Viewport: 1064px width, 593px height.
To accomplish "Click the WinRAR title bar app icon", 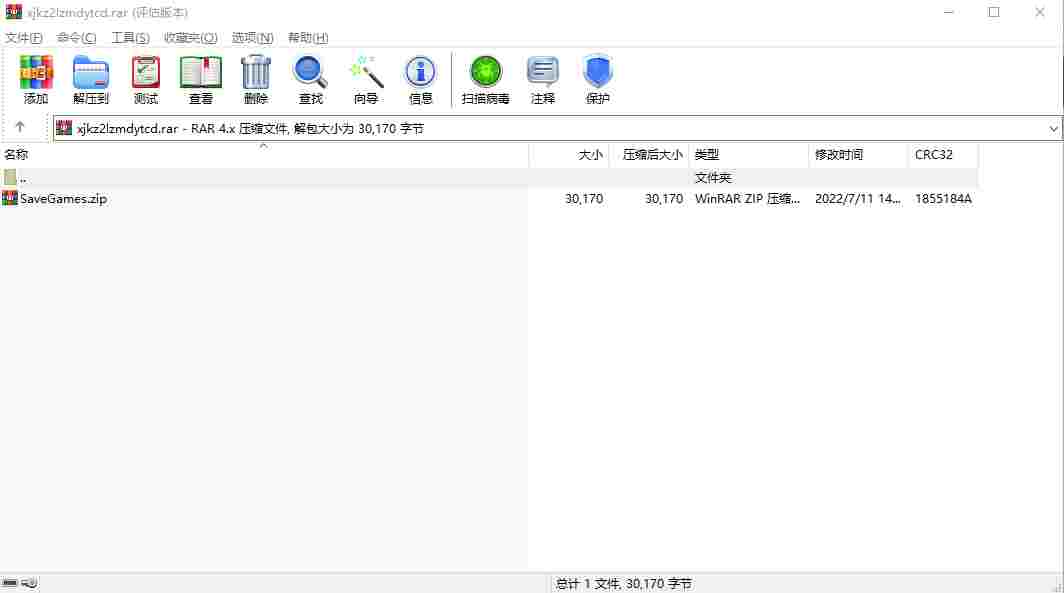I will coord(14,12).
